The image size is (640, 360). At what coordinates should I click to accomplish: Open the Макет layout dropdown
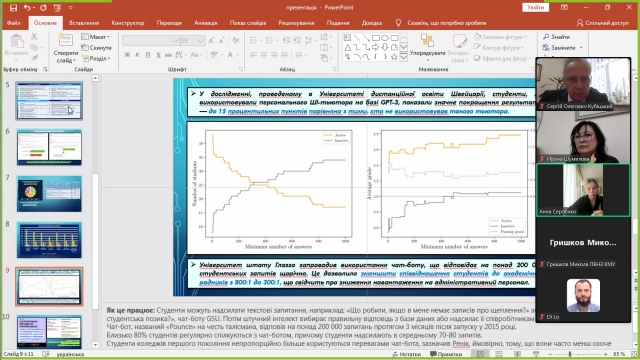coord(96,37)
